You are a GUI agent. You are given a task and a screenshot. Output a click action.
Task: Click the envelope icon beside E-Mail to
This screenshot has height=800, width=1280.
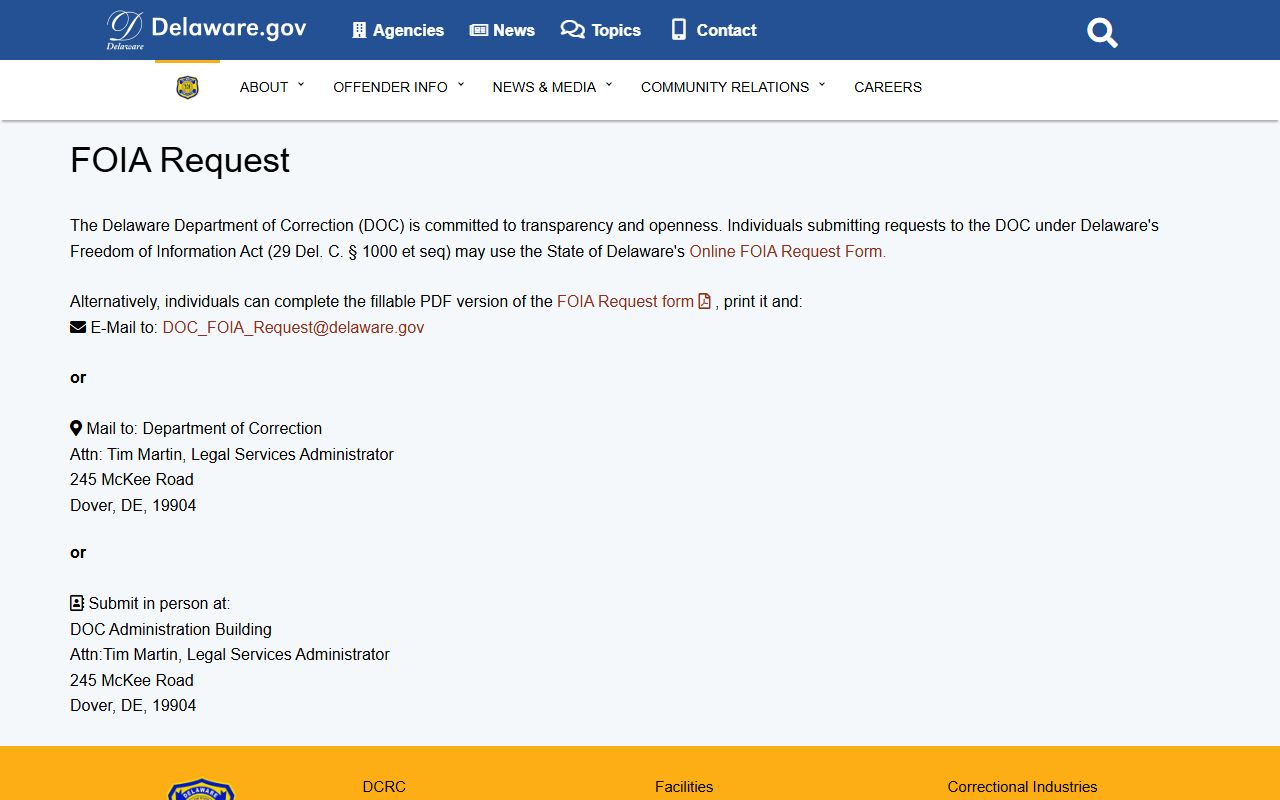pos(78,327)
